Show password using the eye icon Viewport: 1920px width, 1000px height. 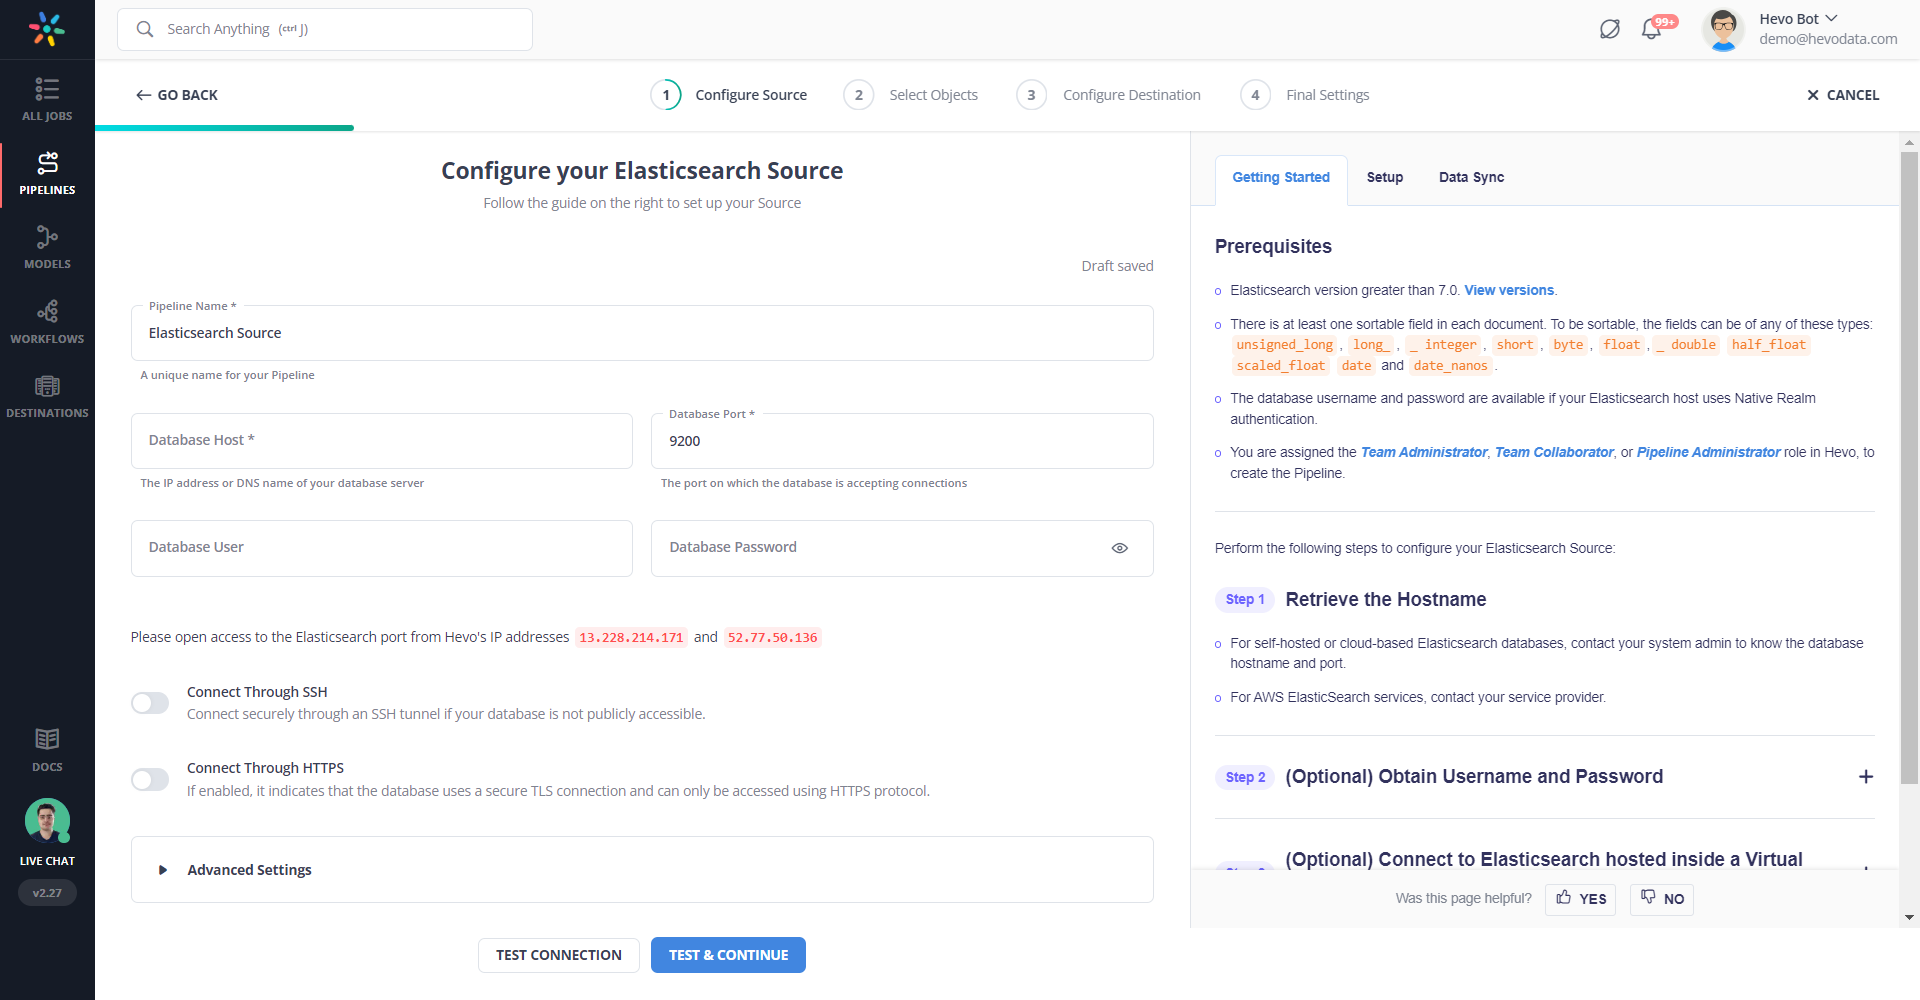tap(1120, 548)
